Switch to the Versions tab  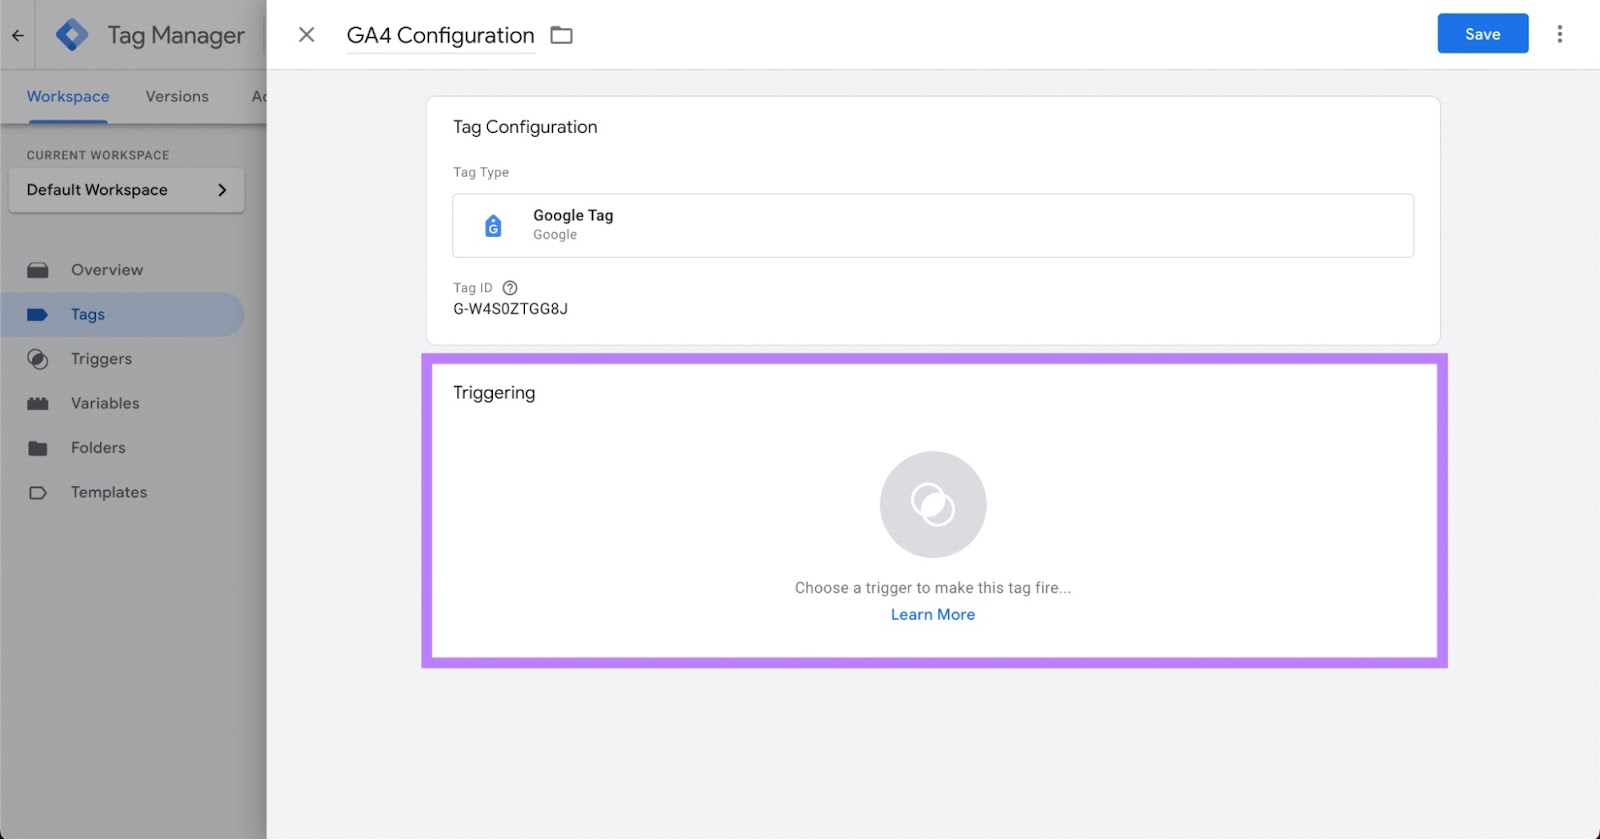[177, 97]
